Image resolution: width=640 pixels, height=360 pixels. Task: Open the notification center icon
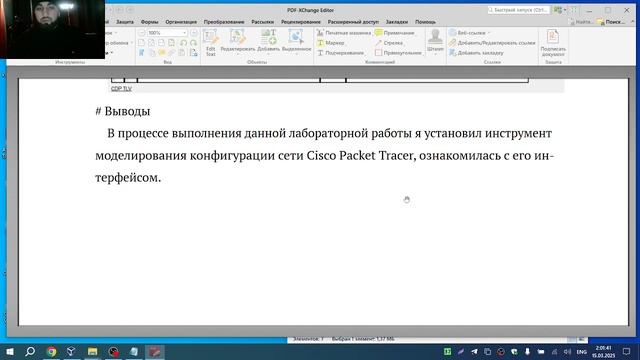[x=627, y=351]
